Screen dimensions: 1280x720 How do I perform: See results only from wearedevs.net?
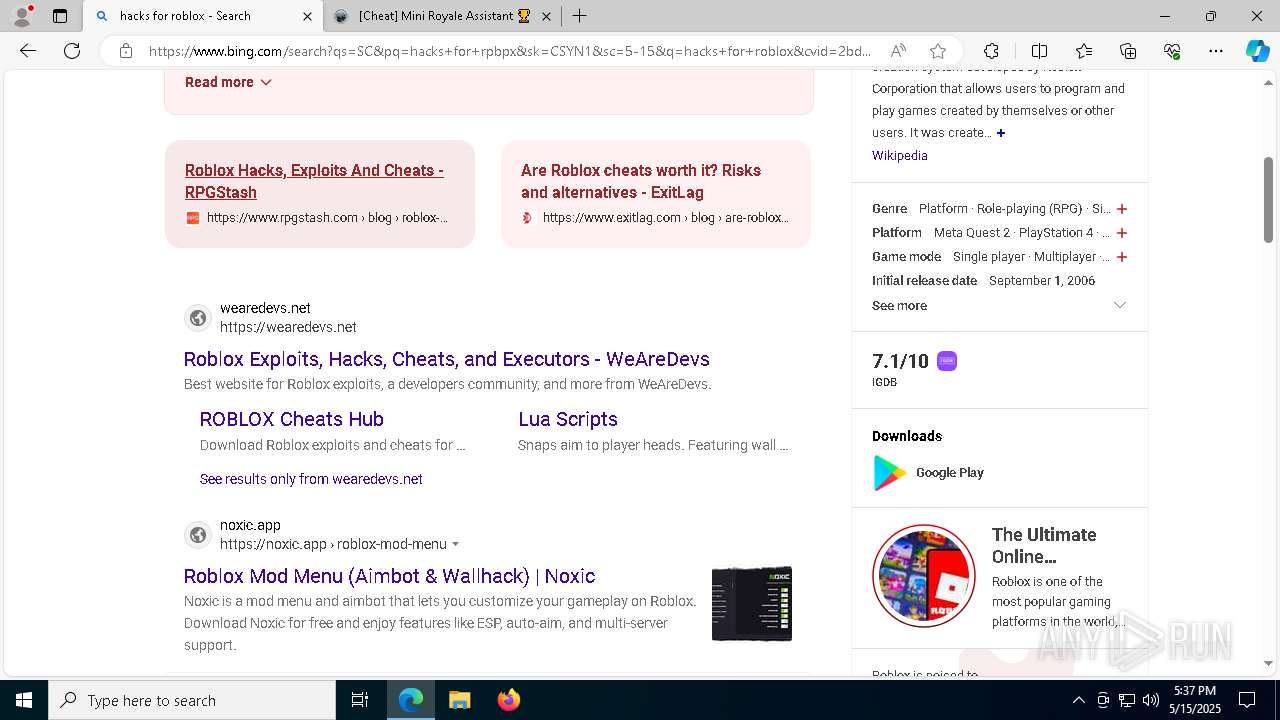coord(311,479)
